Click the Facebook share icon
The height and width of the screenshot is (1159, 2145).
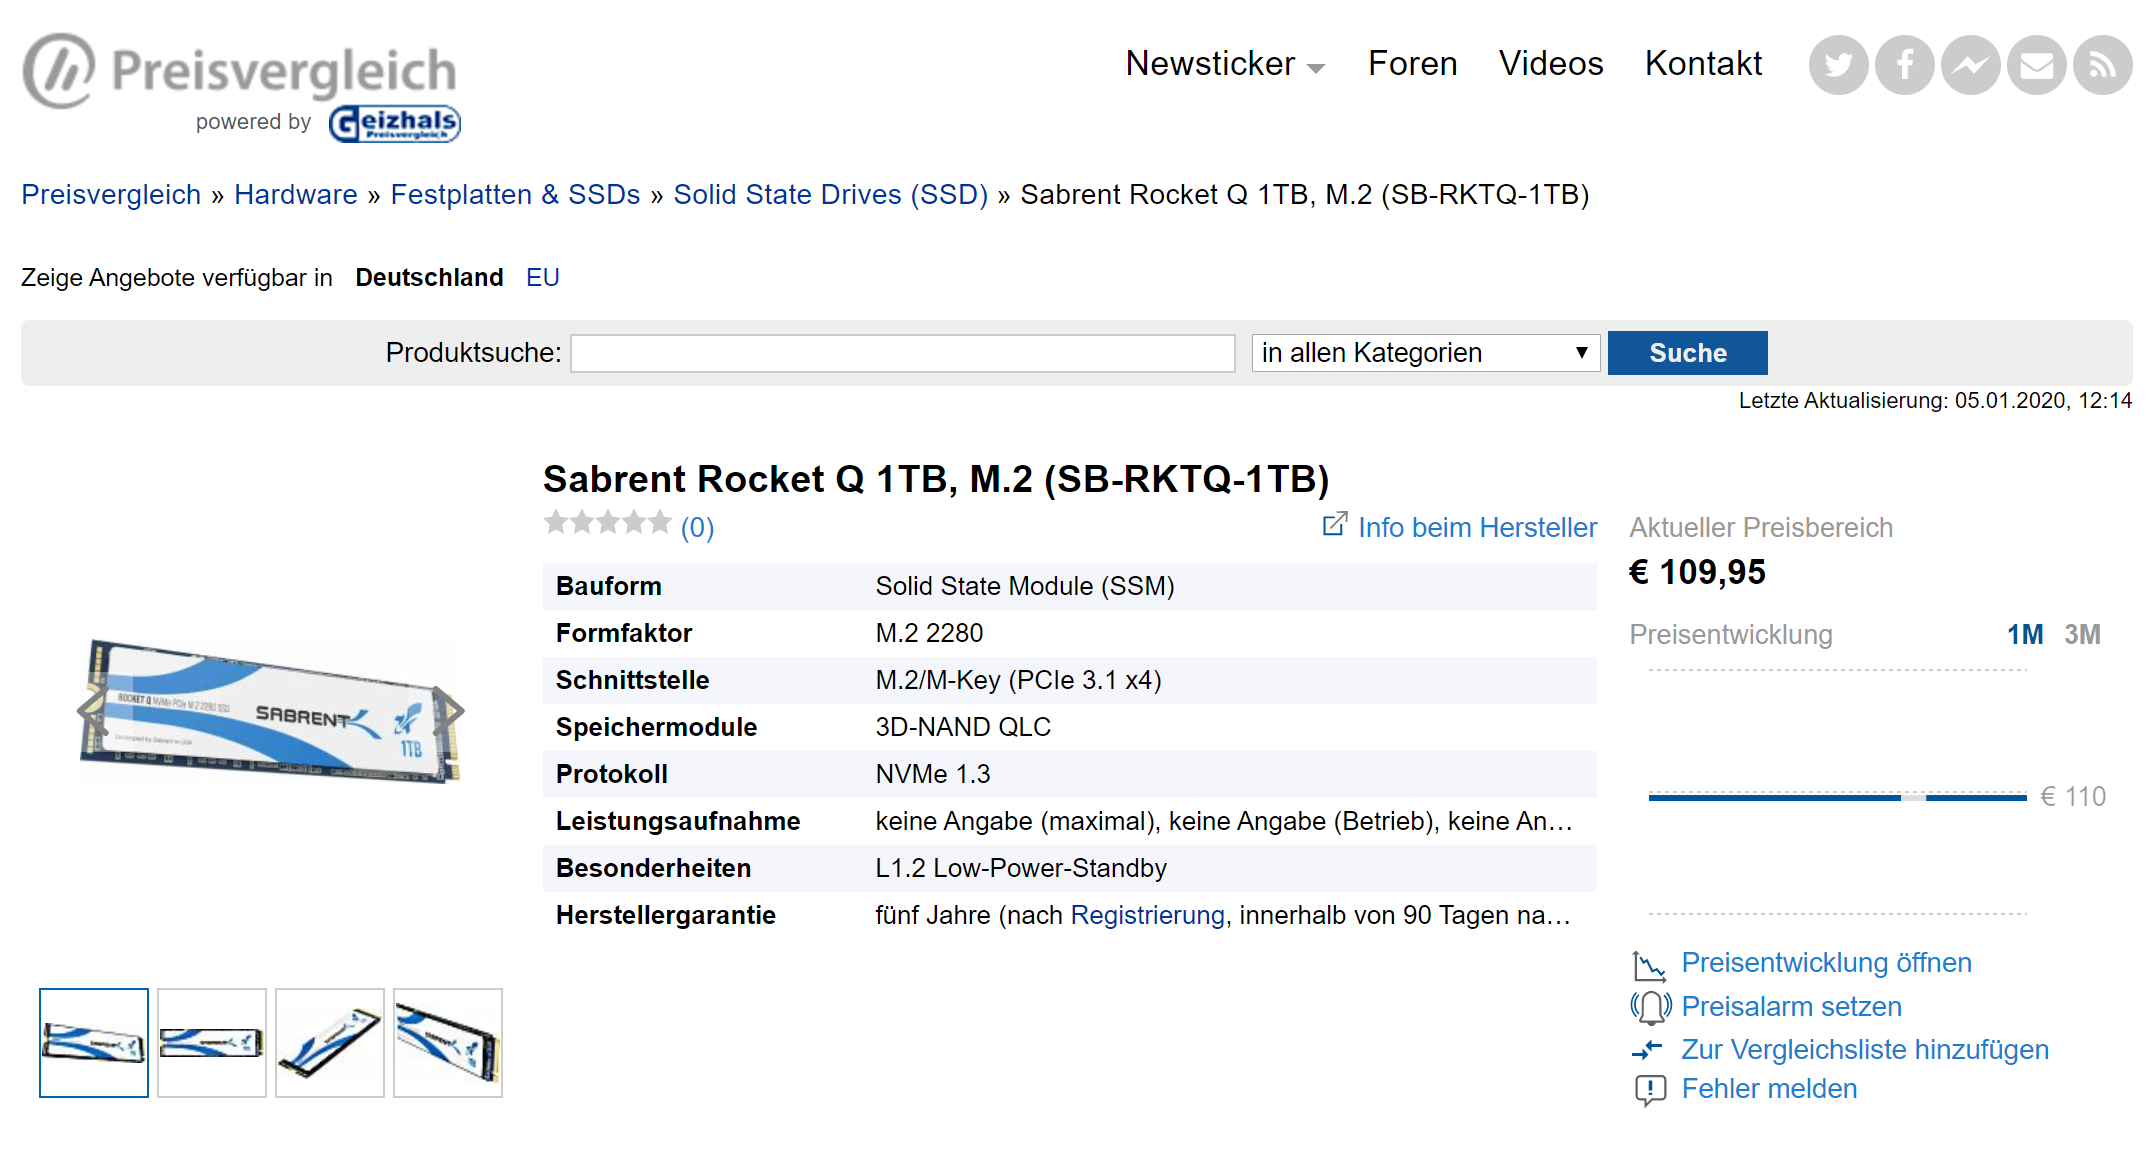(x=1904, y=66)
